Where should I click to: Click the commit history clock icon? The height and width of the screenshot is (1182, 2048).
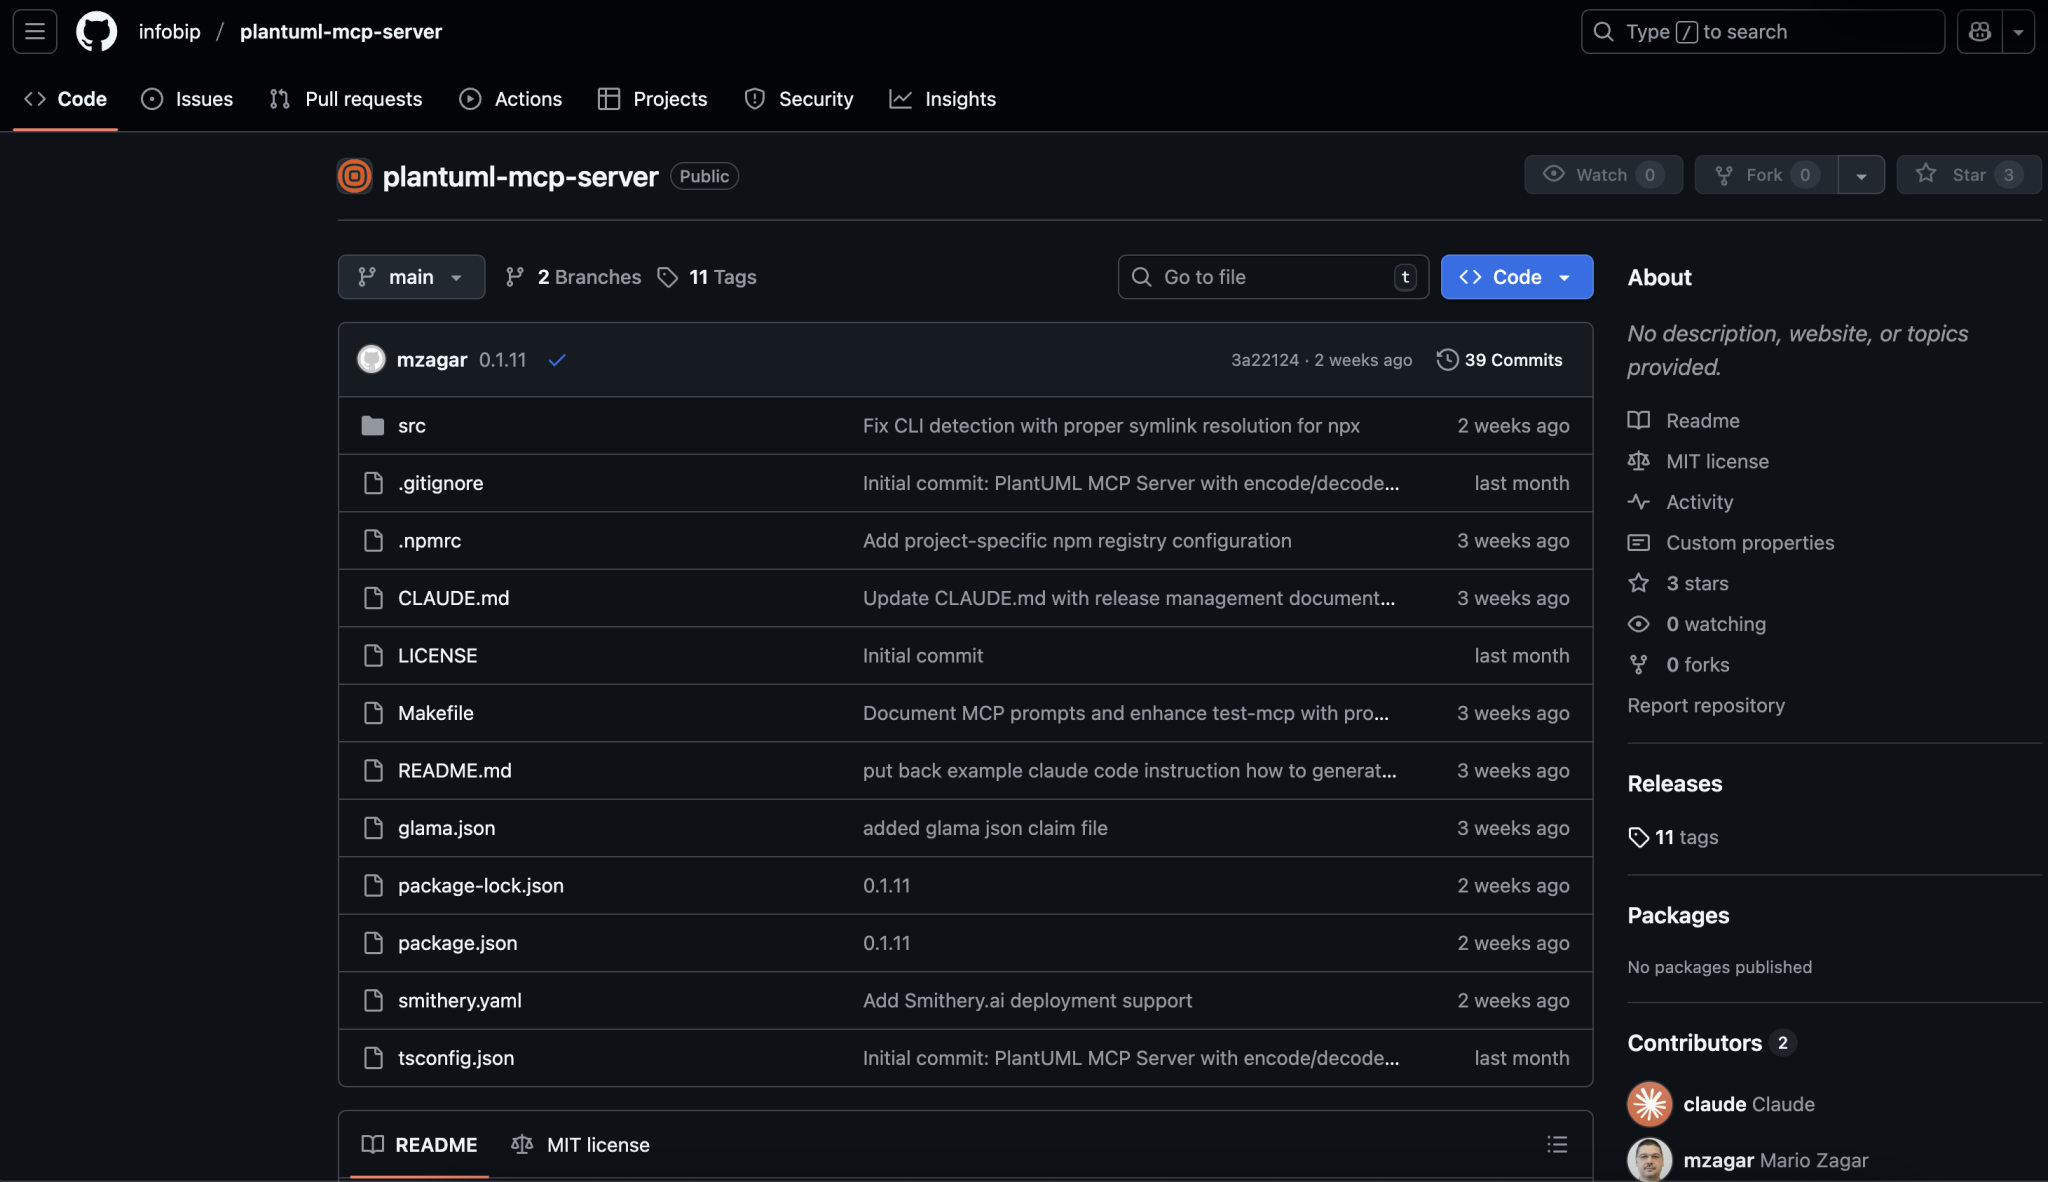(x=1447, y=359)
